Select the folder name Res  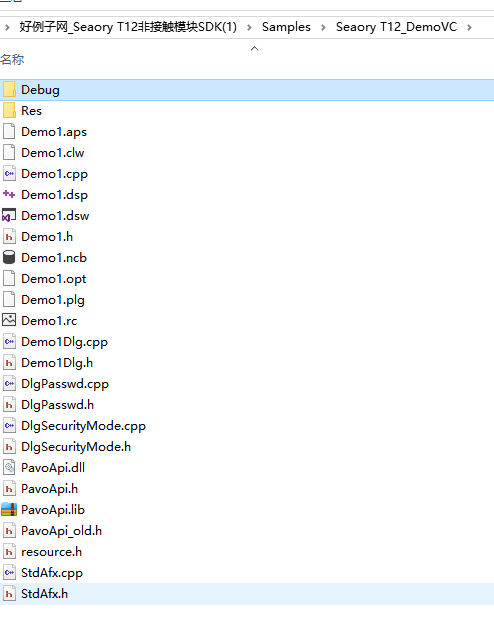tap(31, 111)
